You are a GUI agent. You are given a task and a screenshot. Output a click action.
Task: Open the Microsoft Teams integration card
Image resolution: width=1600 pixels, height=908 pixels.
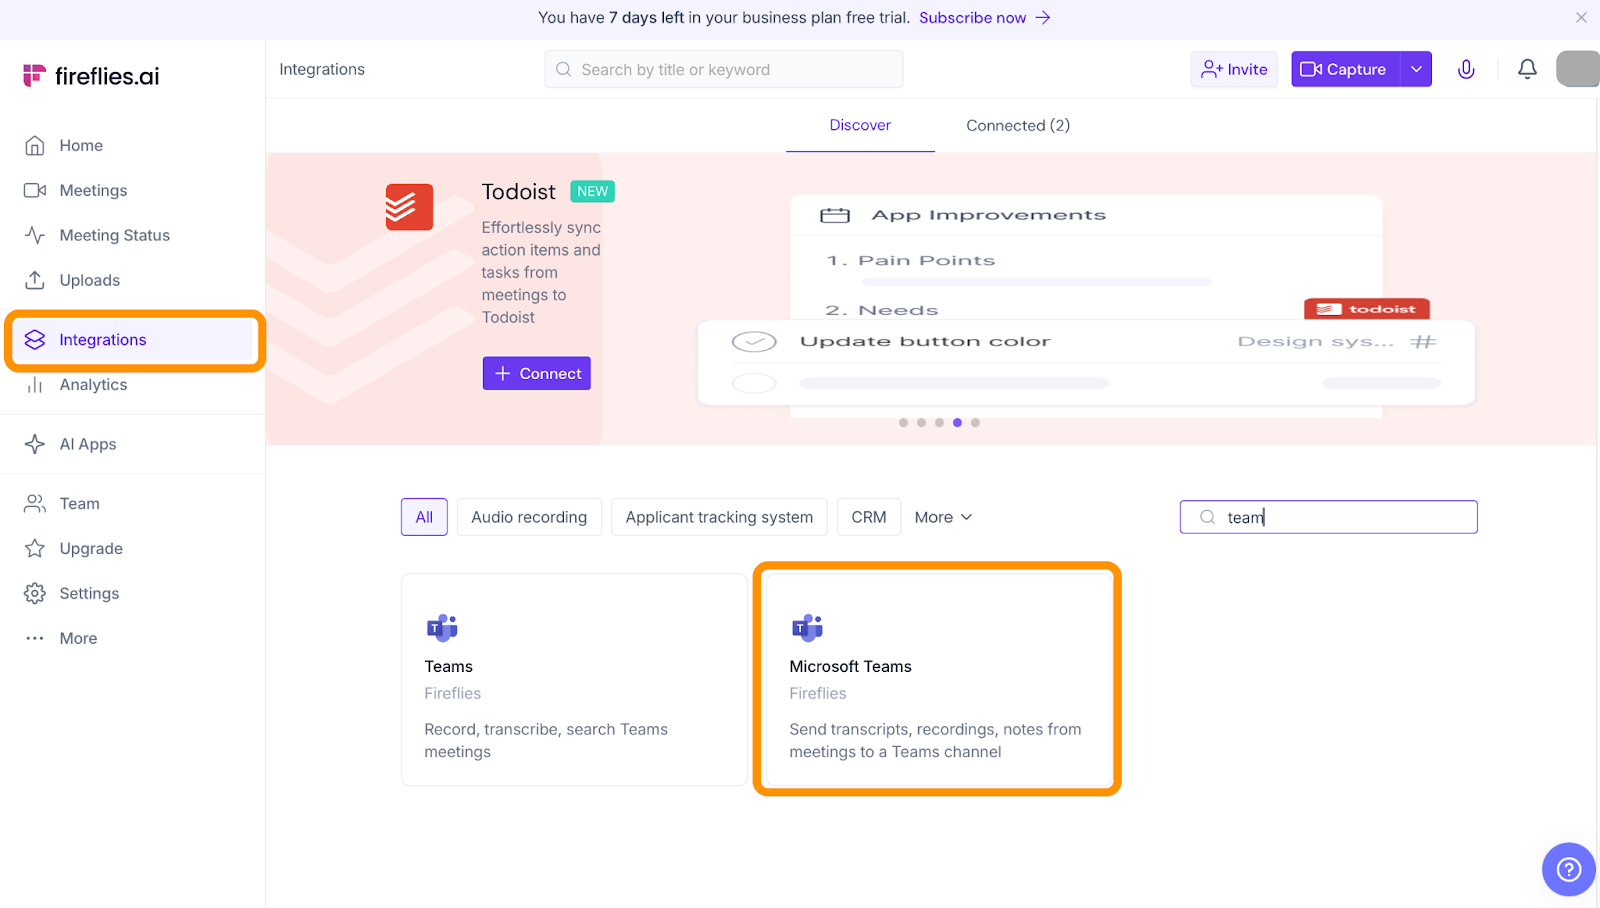(x=936, y=679)
